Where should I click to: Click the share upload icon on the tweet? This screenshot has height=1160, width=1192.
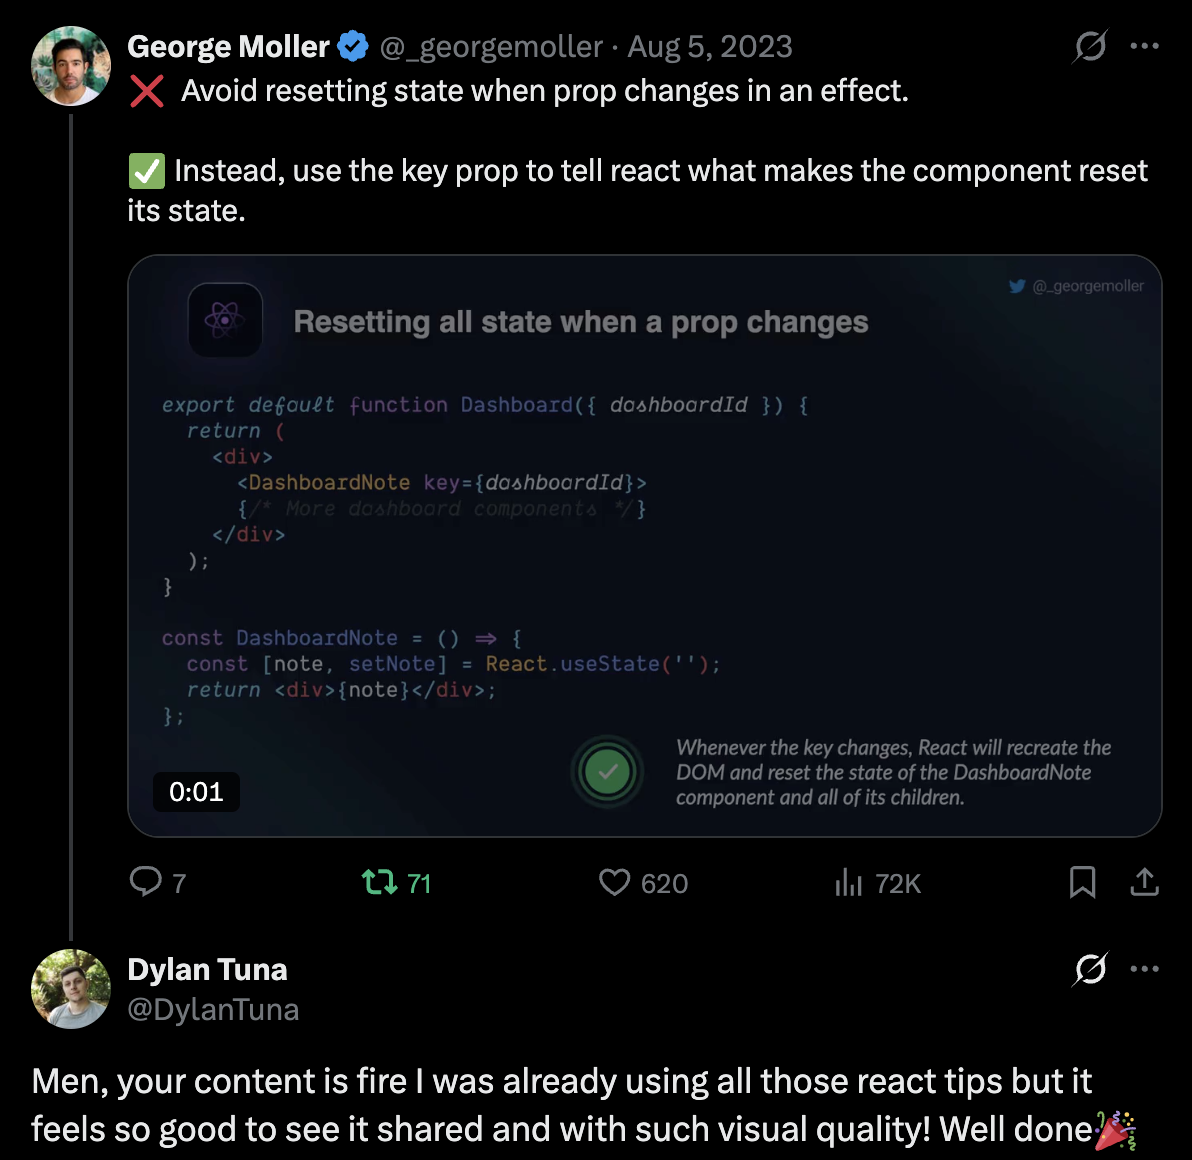pyautogui.click(x=1144, y=882)
